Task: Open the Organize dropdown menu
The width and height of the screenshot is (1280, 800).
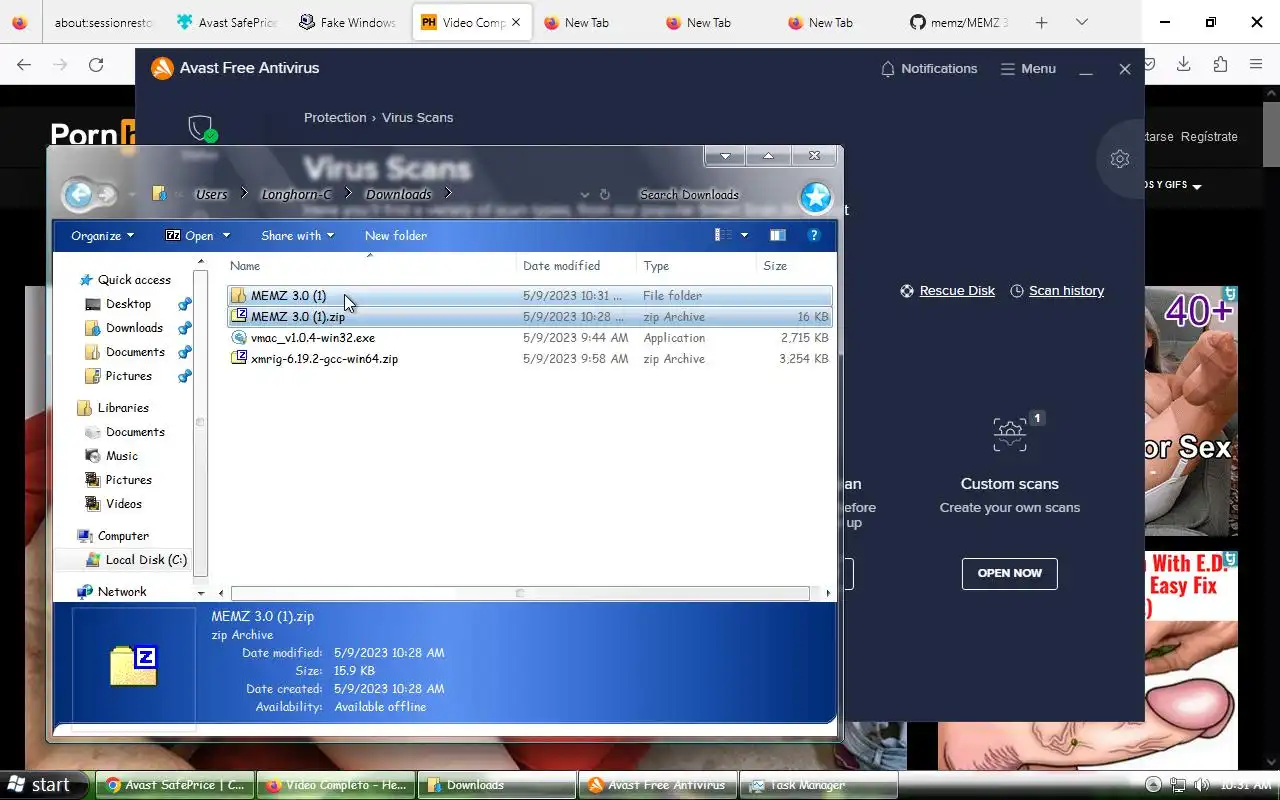Action: (x=102, y=236)
